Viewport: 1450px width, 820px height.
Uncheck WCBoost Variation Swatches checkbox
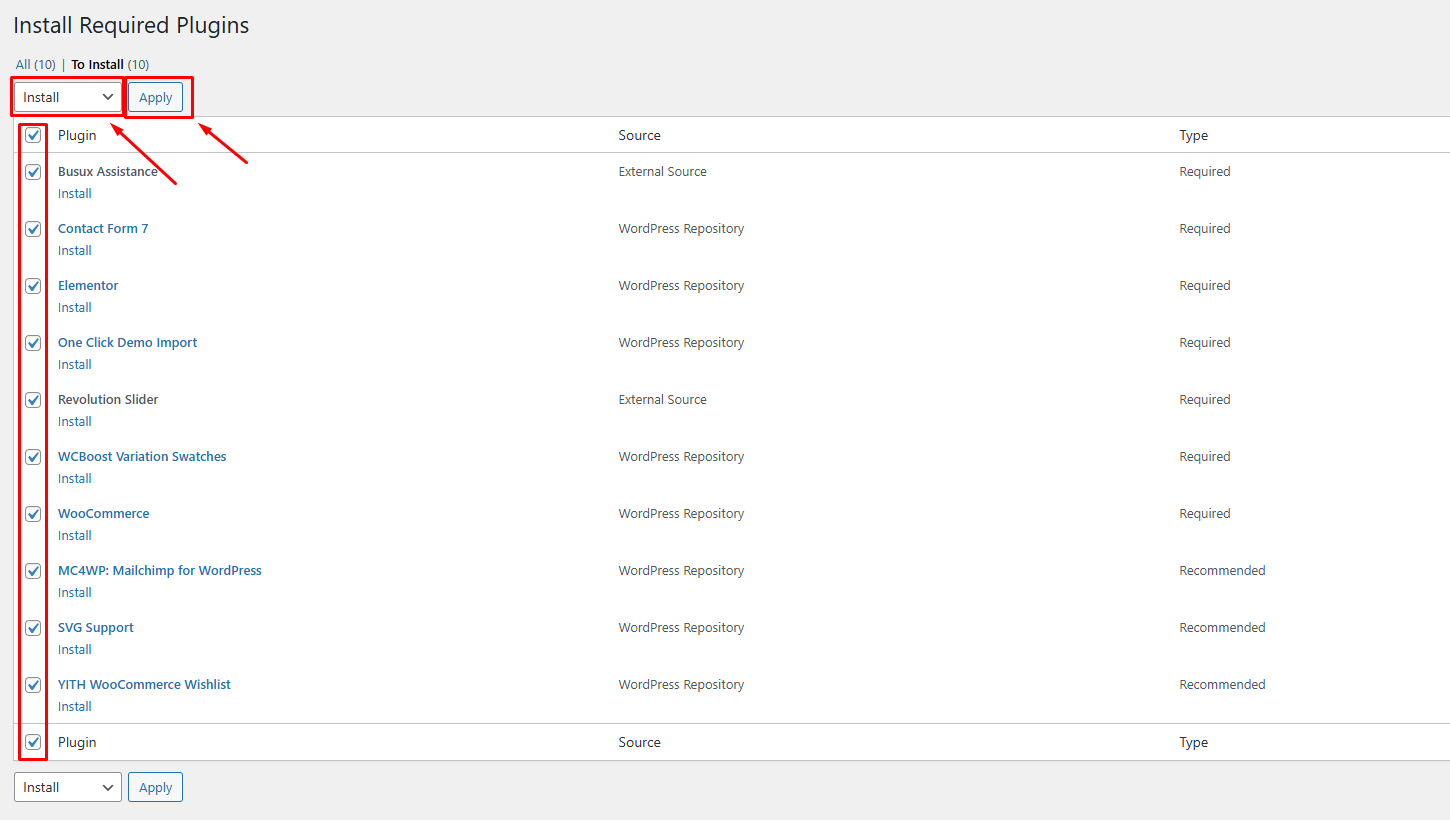click(x=33, y=457)
